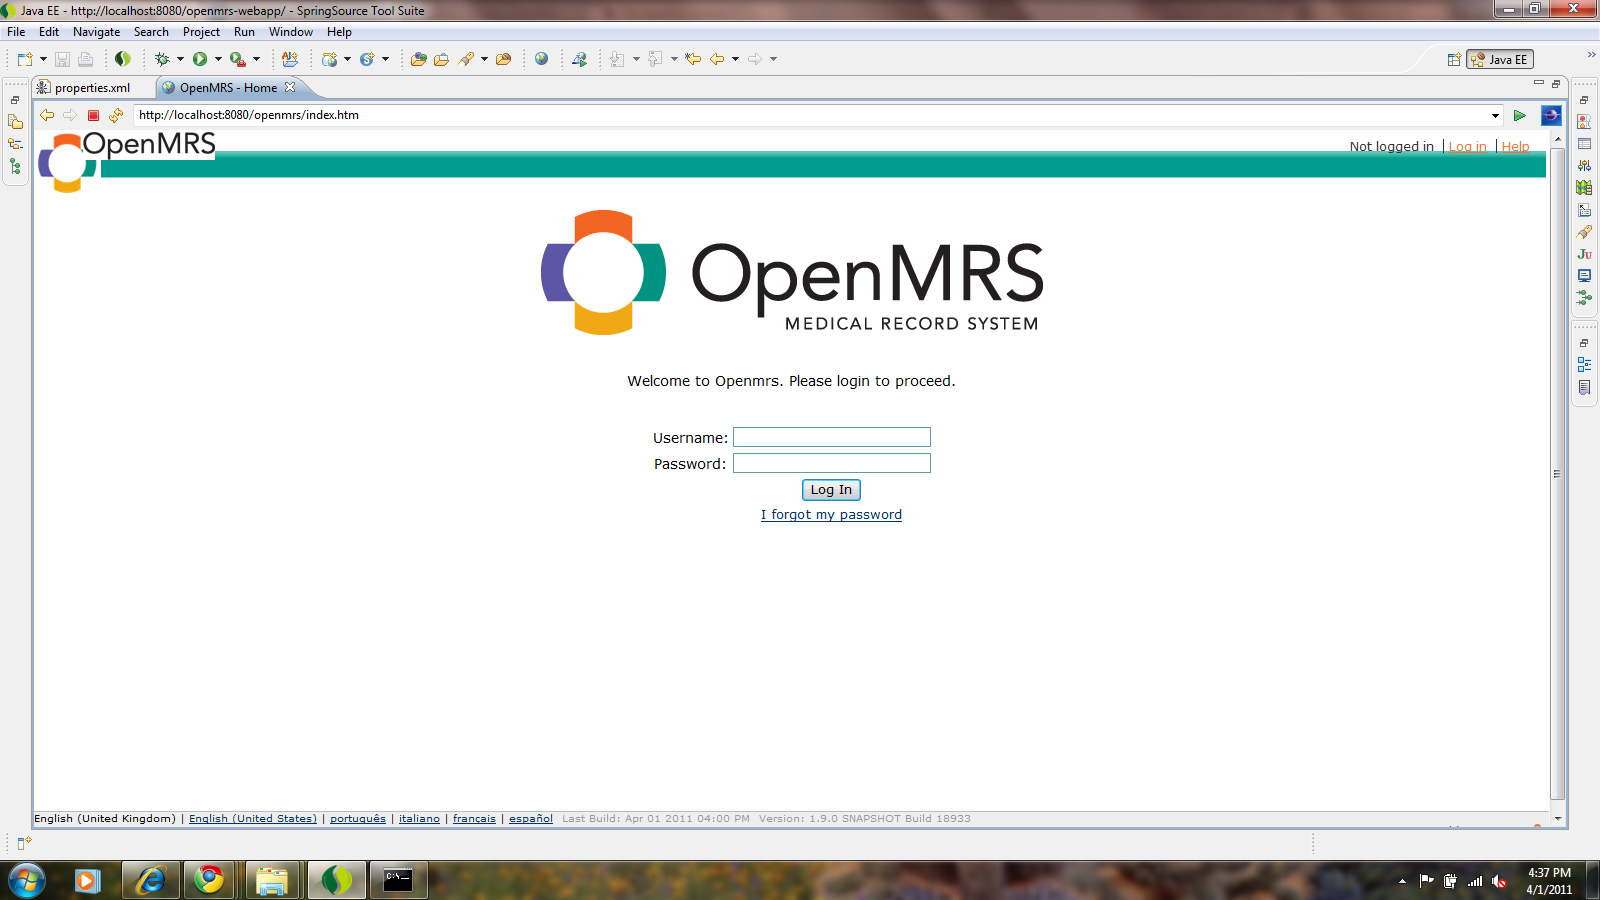
Task: Open the JUnit view from the right sidebar
Action: 1584,254
